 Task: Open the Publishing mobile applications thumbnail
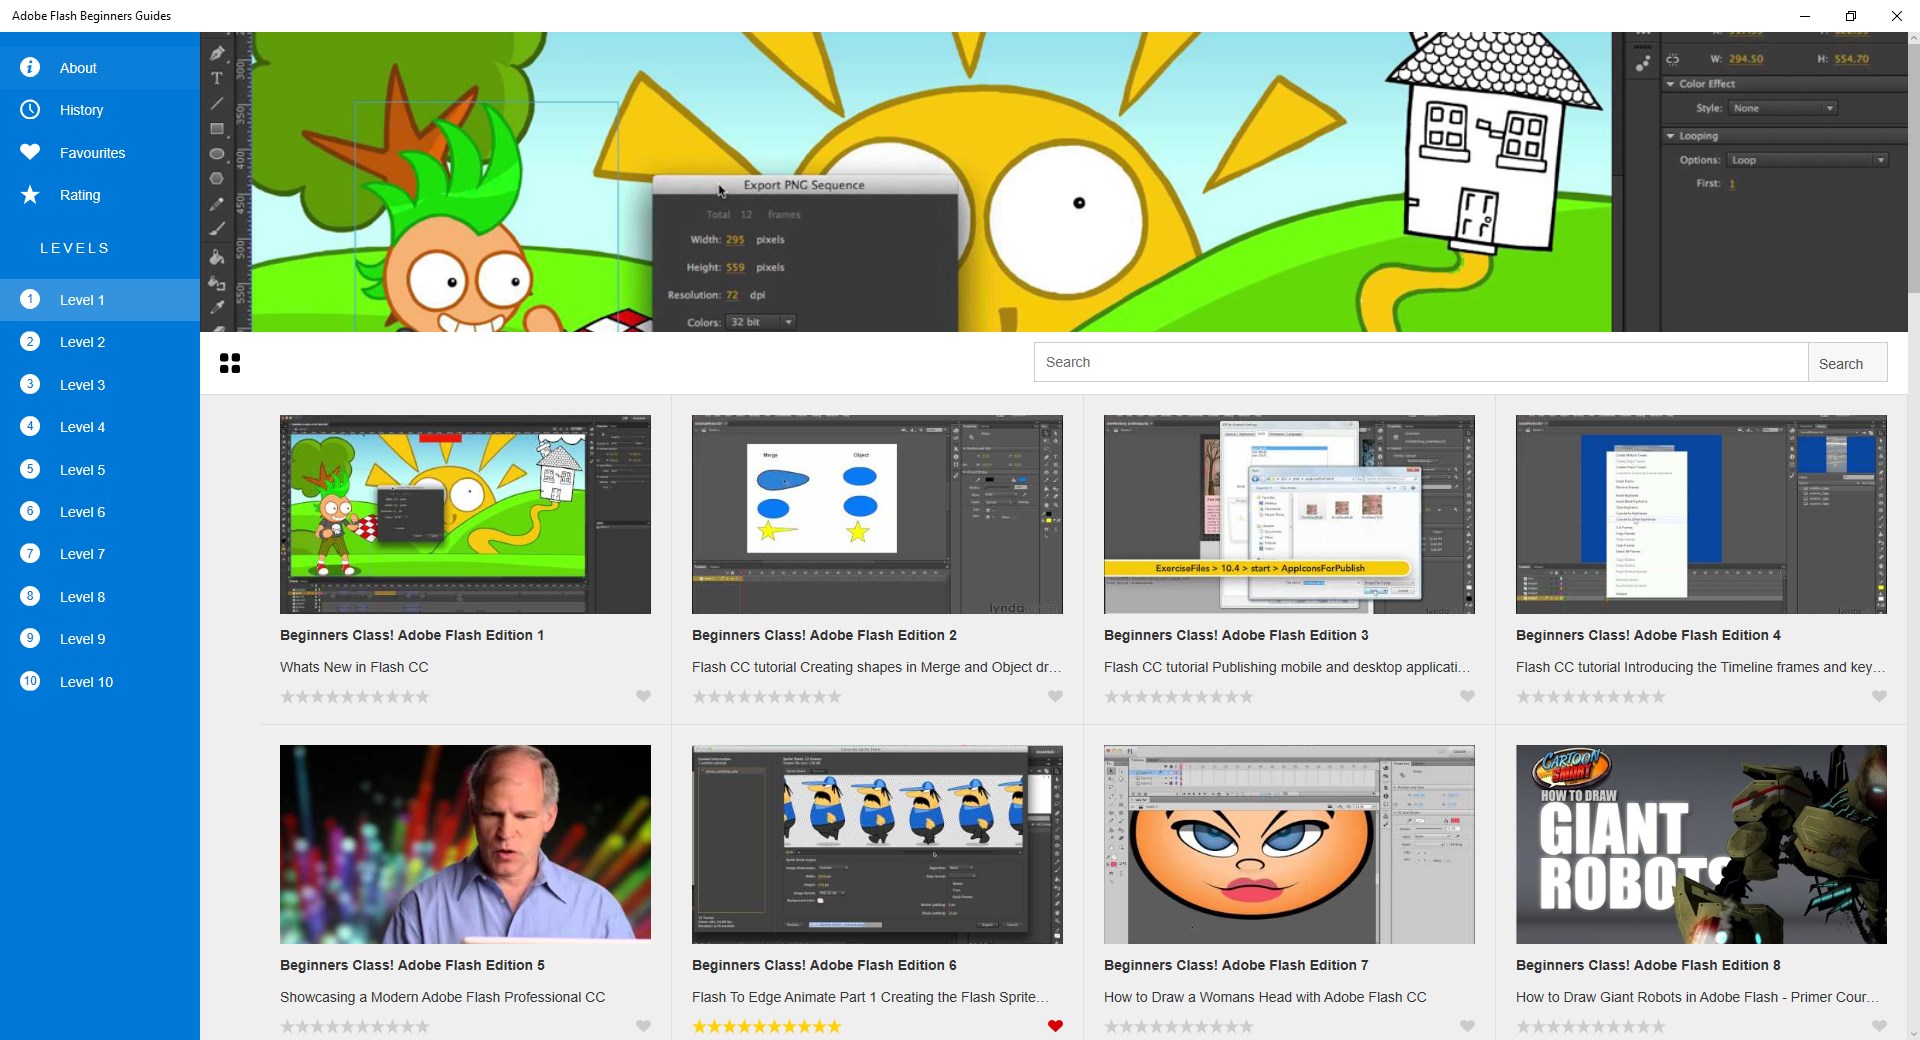point(1289,514)
